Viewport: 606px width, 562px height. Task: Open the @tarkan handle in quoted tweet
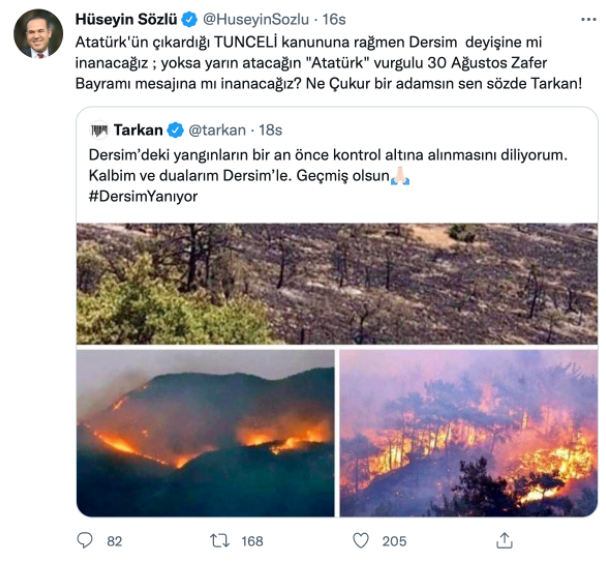point(215,130)
